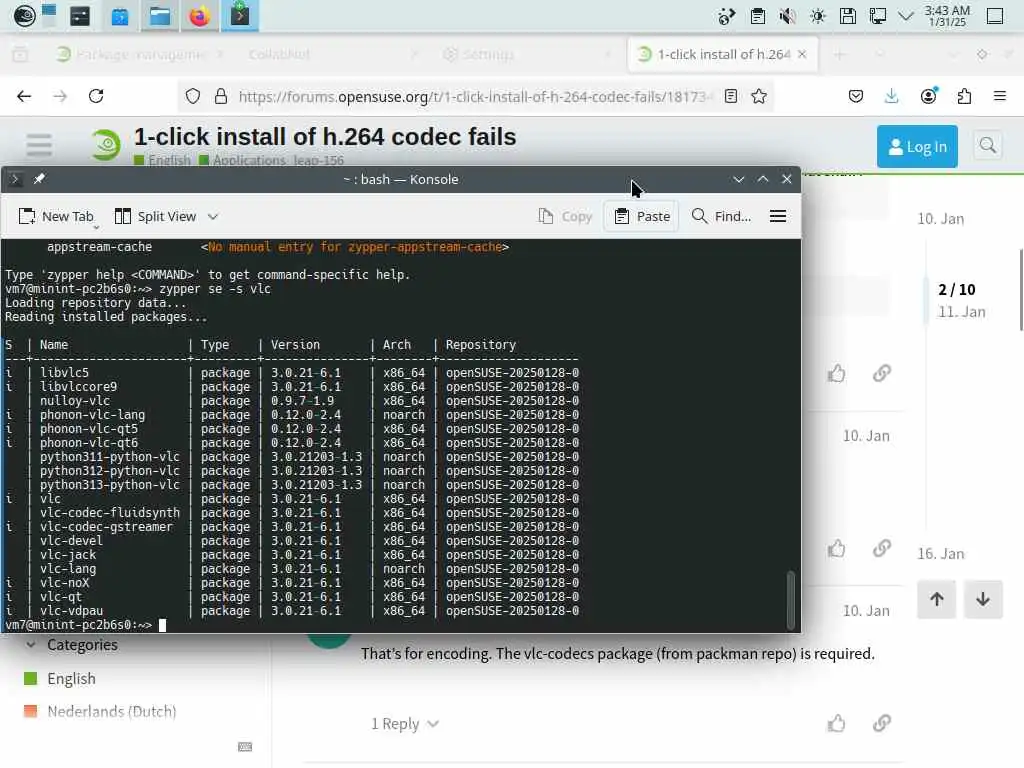Open the Pocket save icon
Screen dimensions: 1024x768
tap(856, 97)
